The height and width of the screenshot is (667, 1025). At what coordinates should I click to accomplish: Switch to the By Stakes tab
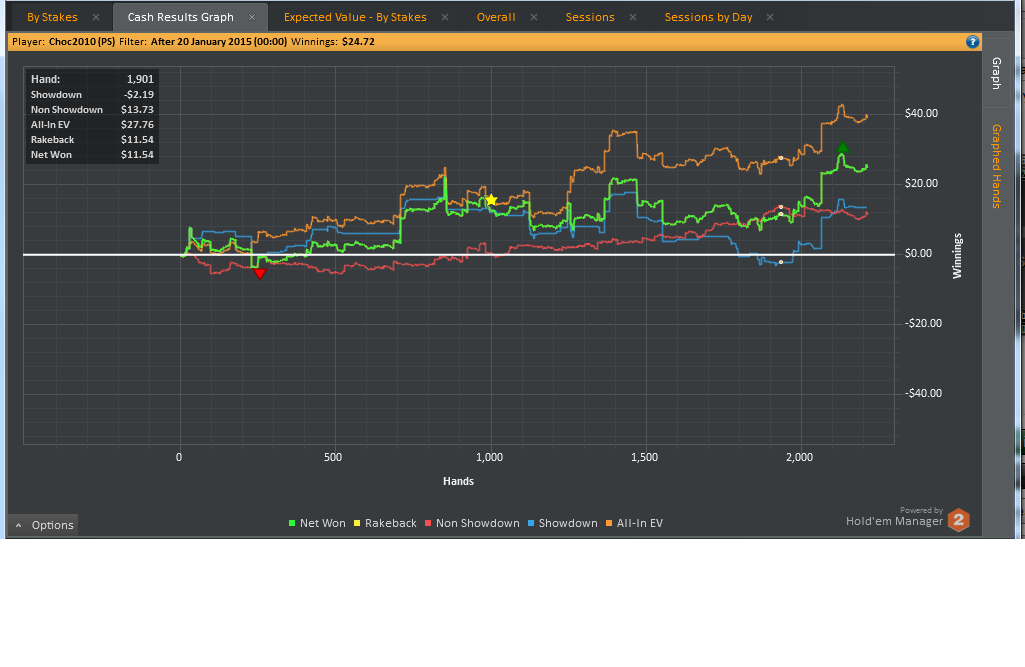coord(52,17)
